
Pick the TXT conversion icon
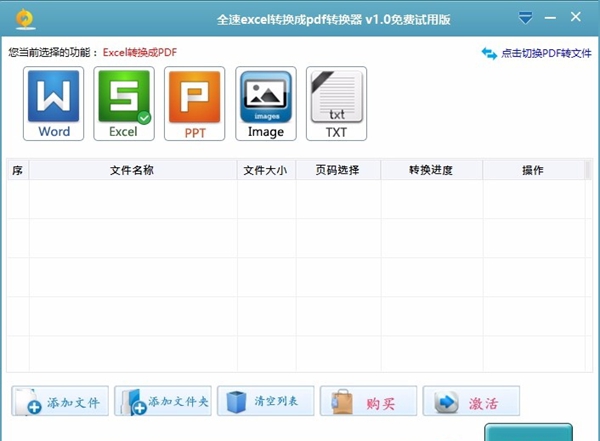(x=336, y=103)
